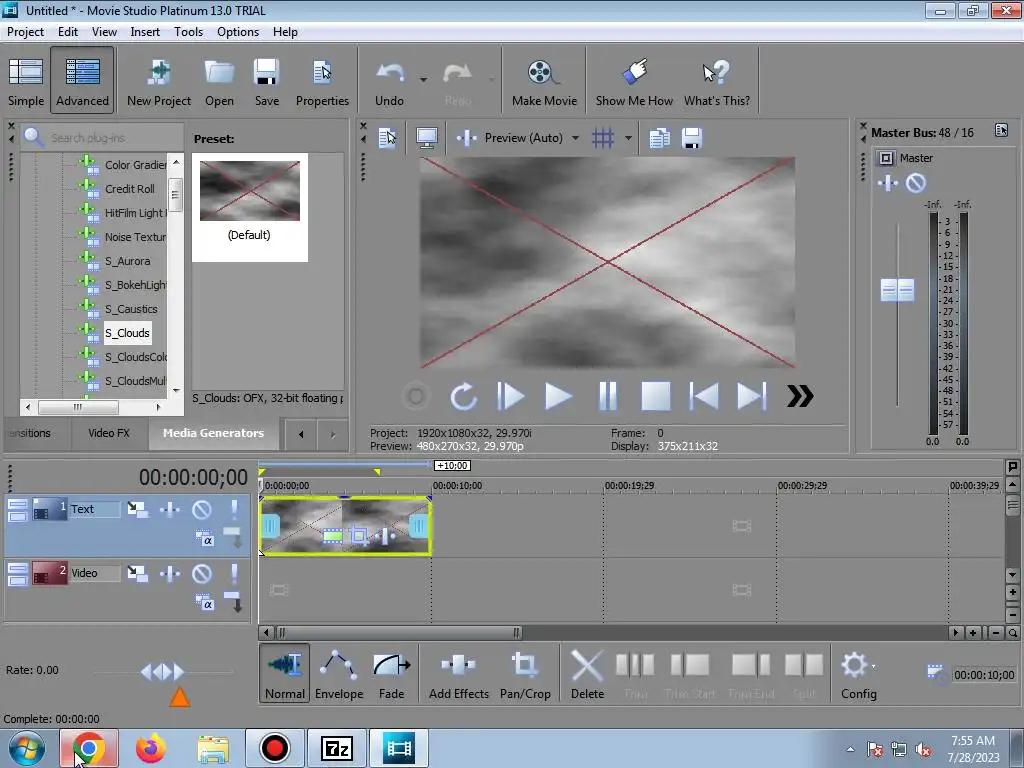This screenshot has width=1024, height=768.
Task: Undo the last action
Action: 390,81
